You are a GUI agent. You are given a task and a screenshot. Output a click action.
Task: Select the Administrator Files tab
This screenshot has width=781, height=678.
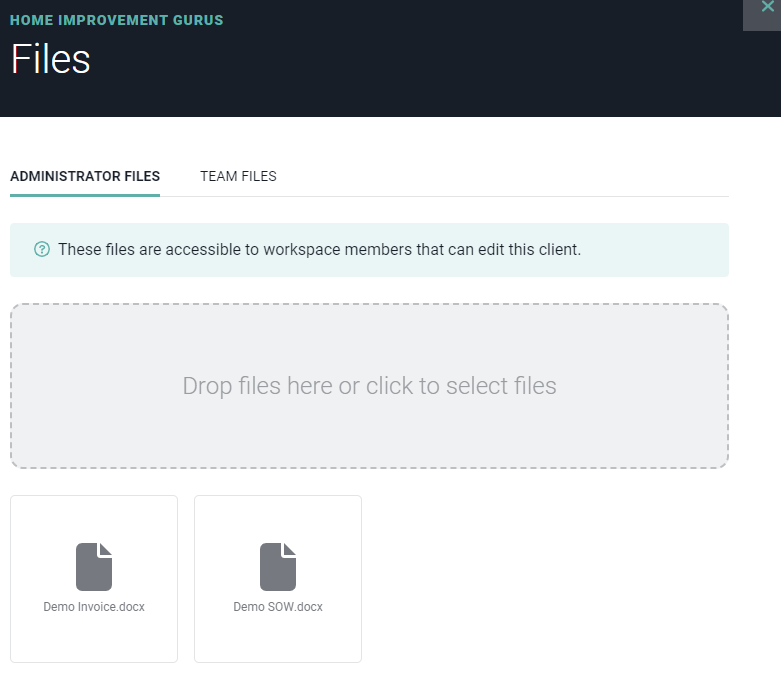(85, 176)
